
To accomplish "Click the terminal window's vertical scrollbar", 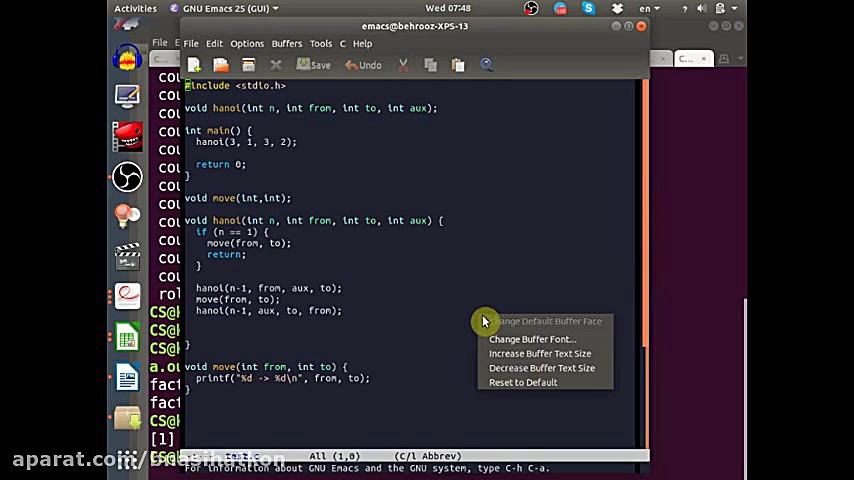I will tap(745, 389).
